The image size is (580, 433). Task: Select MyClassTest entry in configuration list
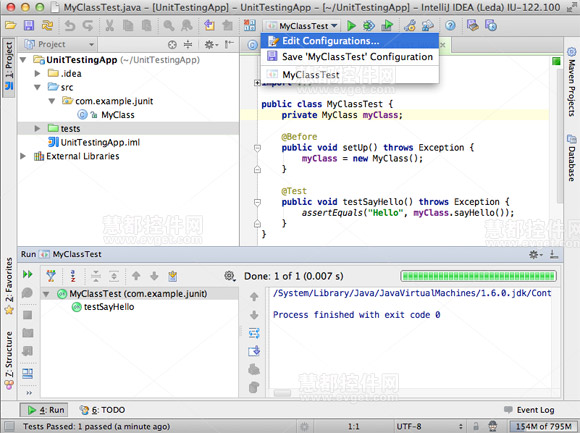coord(350,75)
